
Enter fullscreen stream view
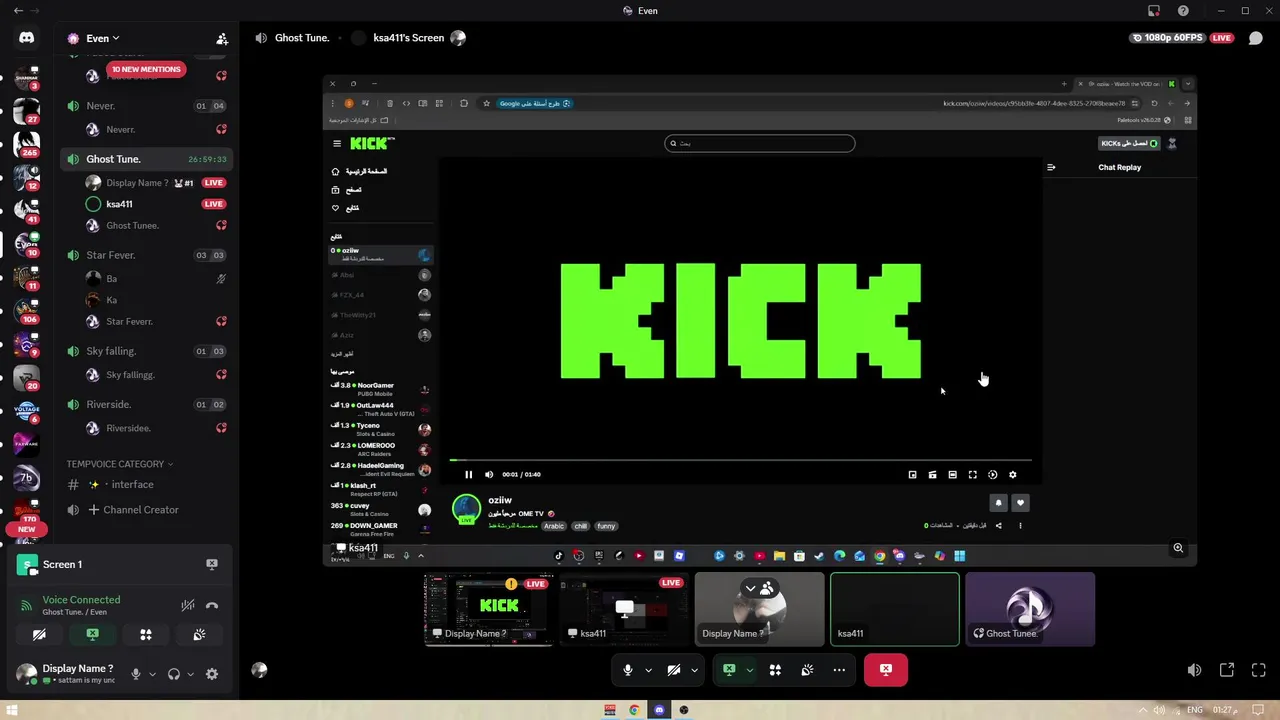(1259, 670)
